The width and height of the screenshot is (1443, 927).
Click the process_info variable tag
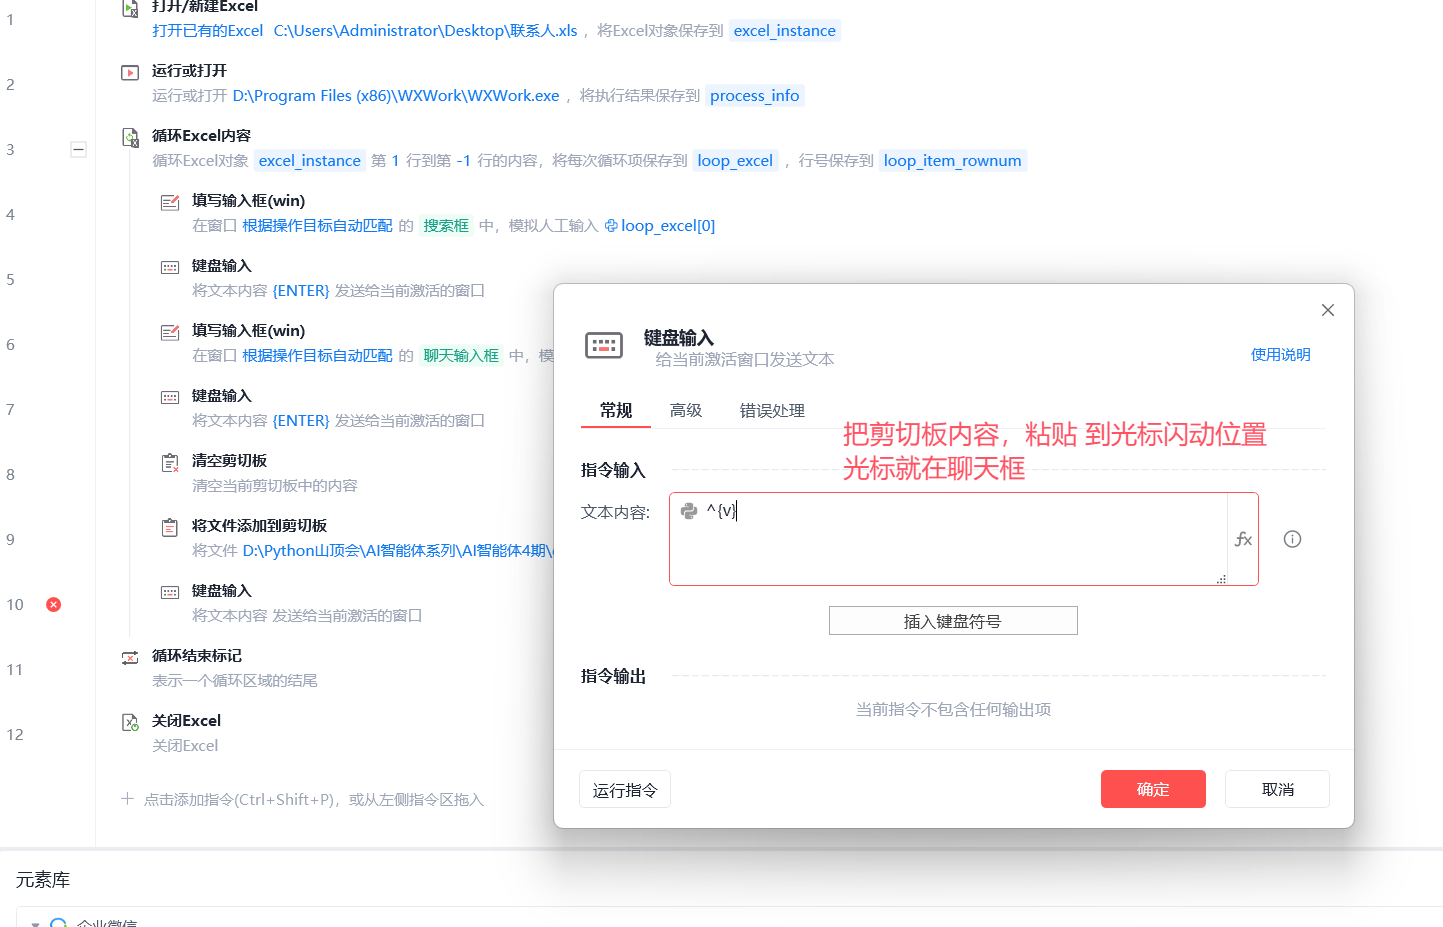pyautogui.click(x=755, y=95)
